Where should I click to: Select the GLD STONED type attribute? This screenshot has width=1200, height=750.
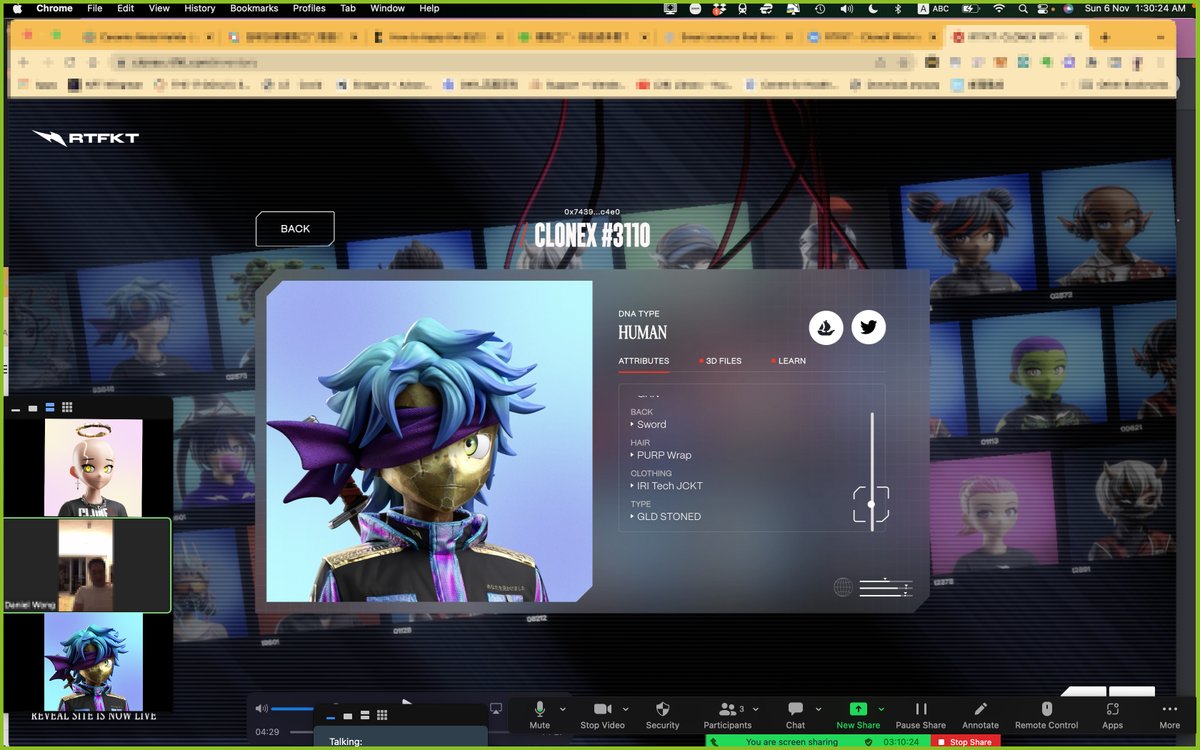click(x=668, y=517)
